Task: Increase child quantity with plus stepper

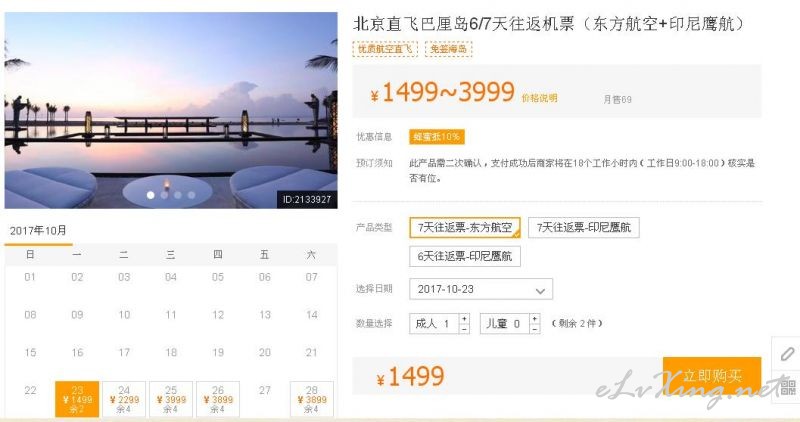Action: 534,319
